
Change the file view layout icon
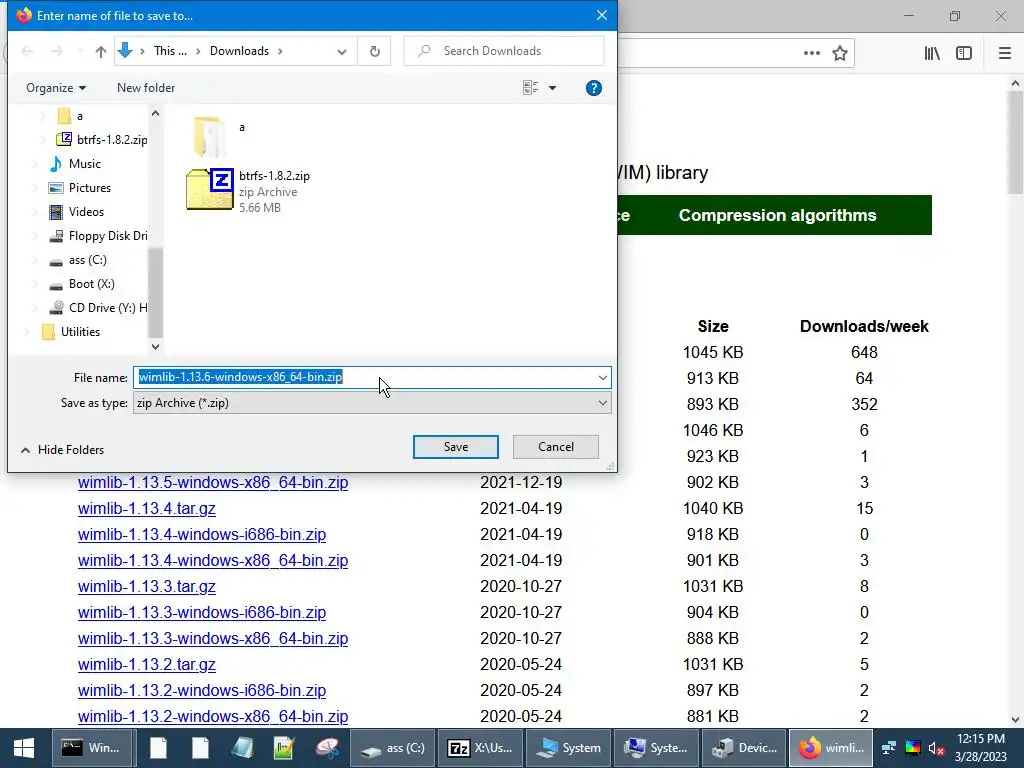pos(530,88)
